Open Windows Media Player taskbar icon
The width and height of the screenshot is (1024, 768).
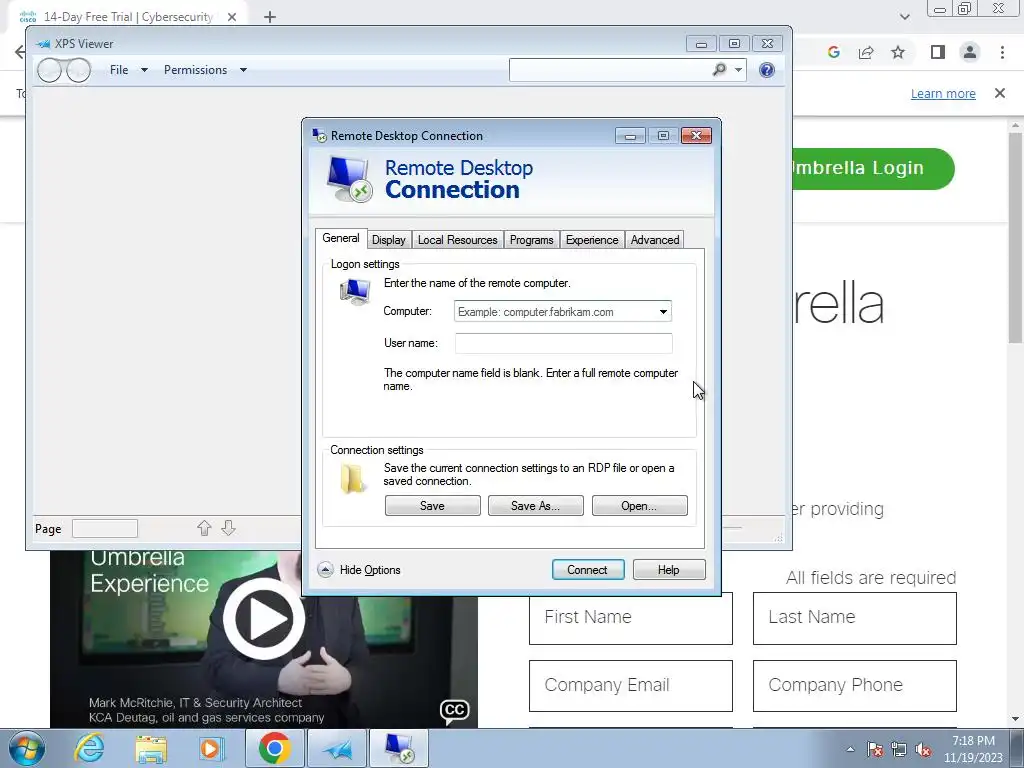point(210,748)
